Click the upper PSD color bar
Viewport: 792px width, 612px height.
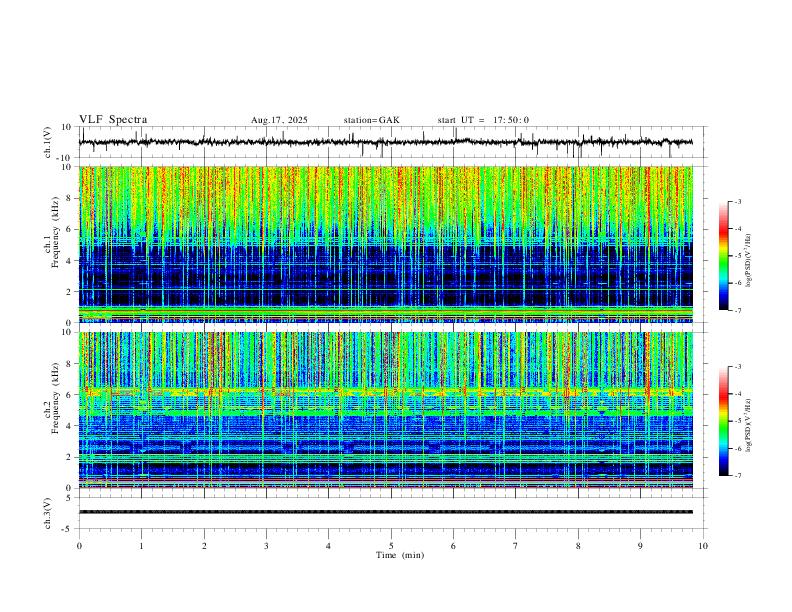point(723,256)
